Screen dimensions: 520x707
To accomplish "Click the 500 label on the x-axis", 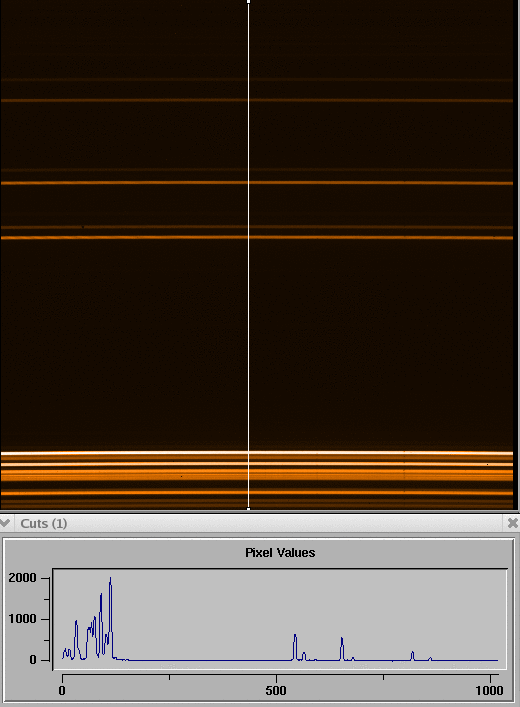I will (x=276, y=690).
